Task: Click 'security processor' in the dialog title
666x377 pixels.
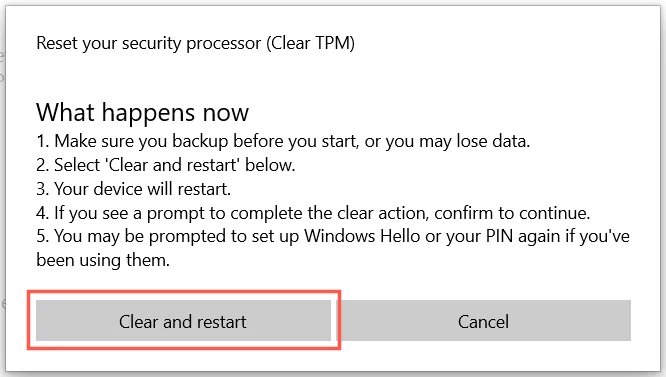Action: click(192, 43)
